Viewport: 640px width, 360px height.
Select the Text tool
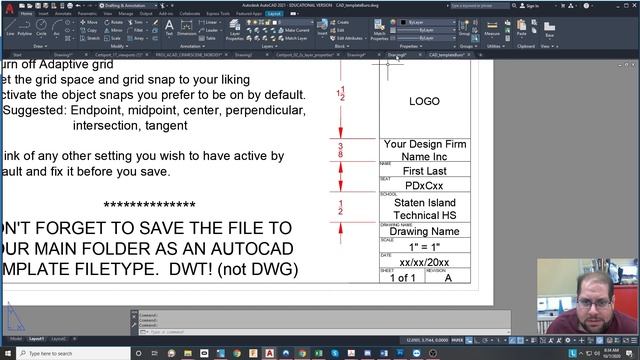(169, 28)
